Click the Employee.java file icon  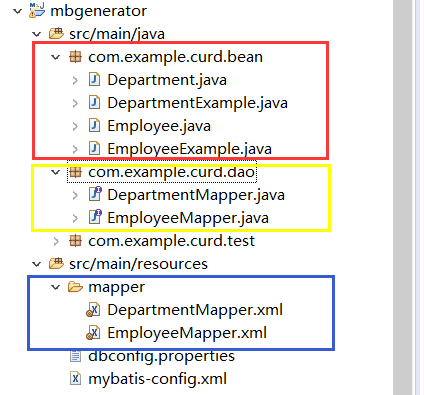(94, 126)
